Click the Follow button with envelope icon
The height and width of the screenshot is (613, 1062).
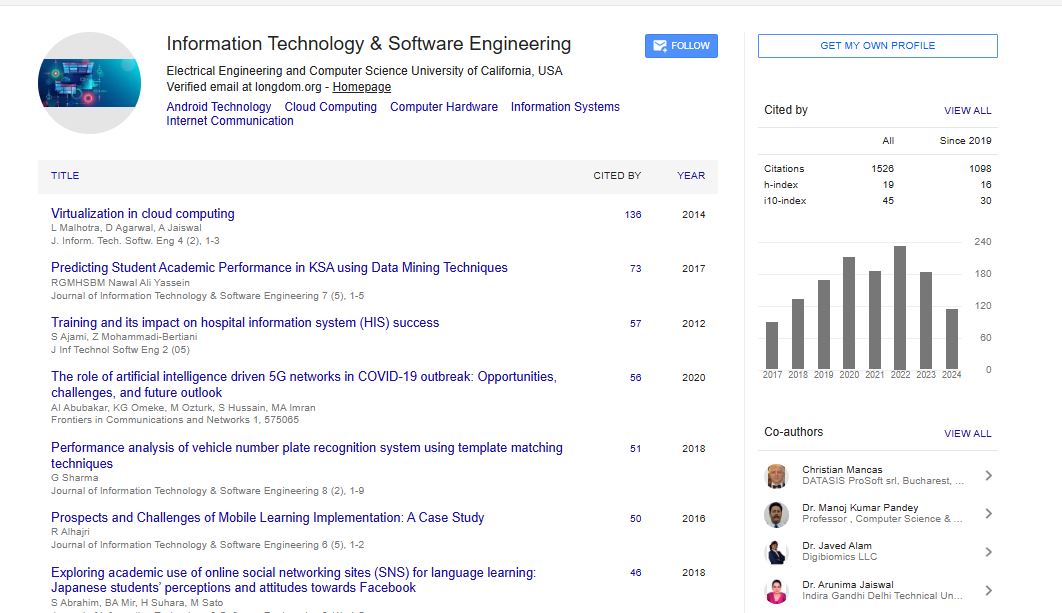pos(680,46)
